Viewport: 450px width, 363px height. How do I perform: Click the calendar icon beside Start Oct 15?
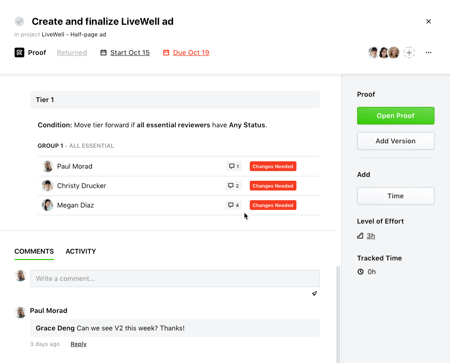(x=103, y=53)
